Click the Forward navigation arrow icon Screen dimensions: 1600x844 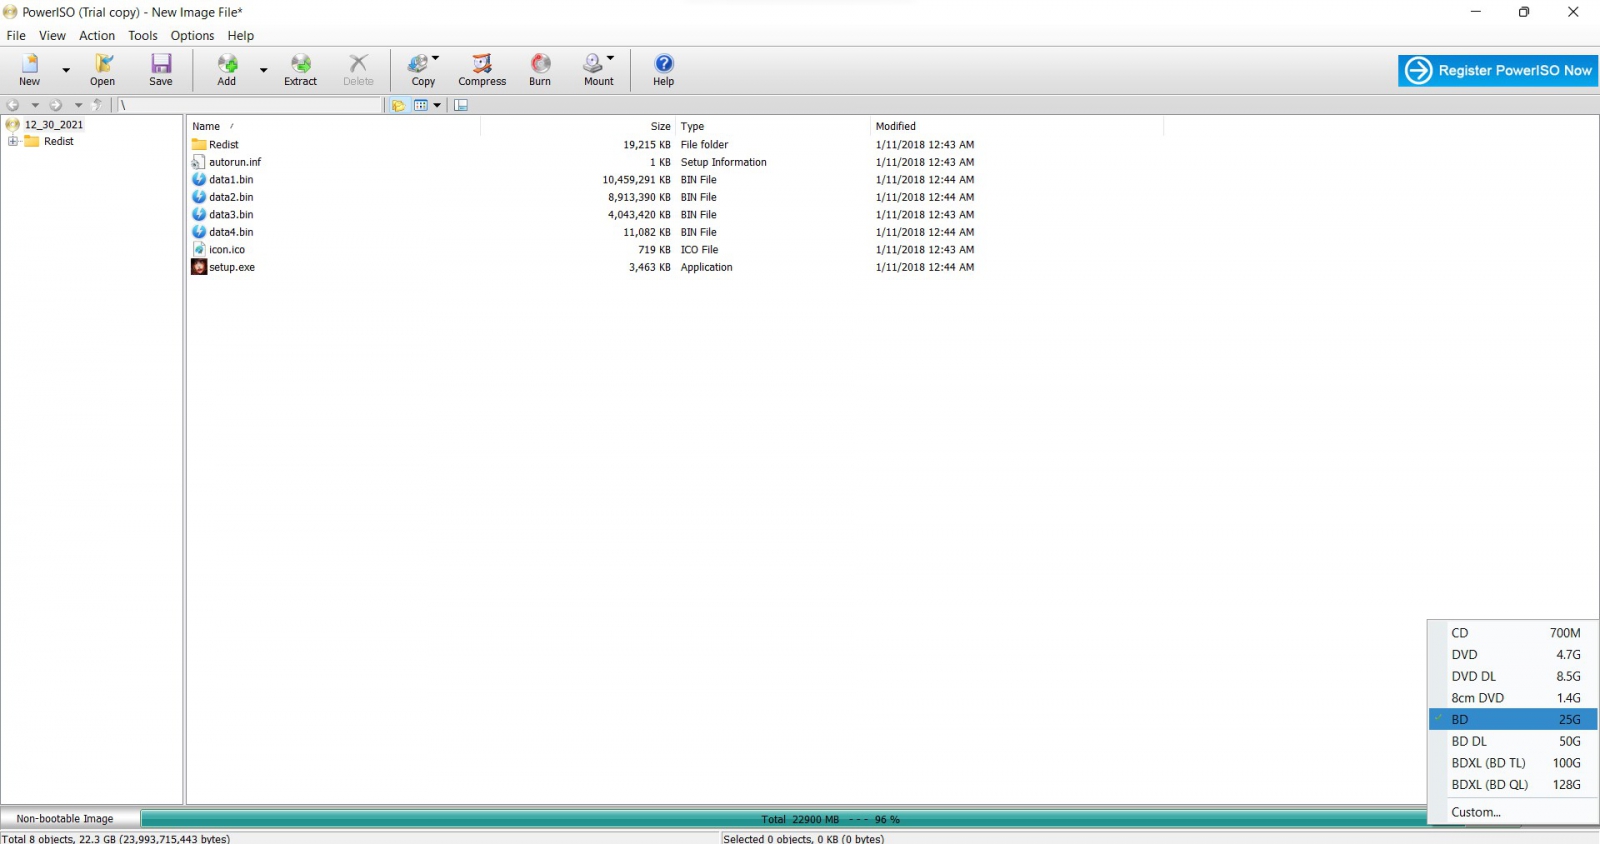tap(56, 105)
